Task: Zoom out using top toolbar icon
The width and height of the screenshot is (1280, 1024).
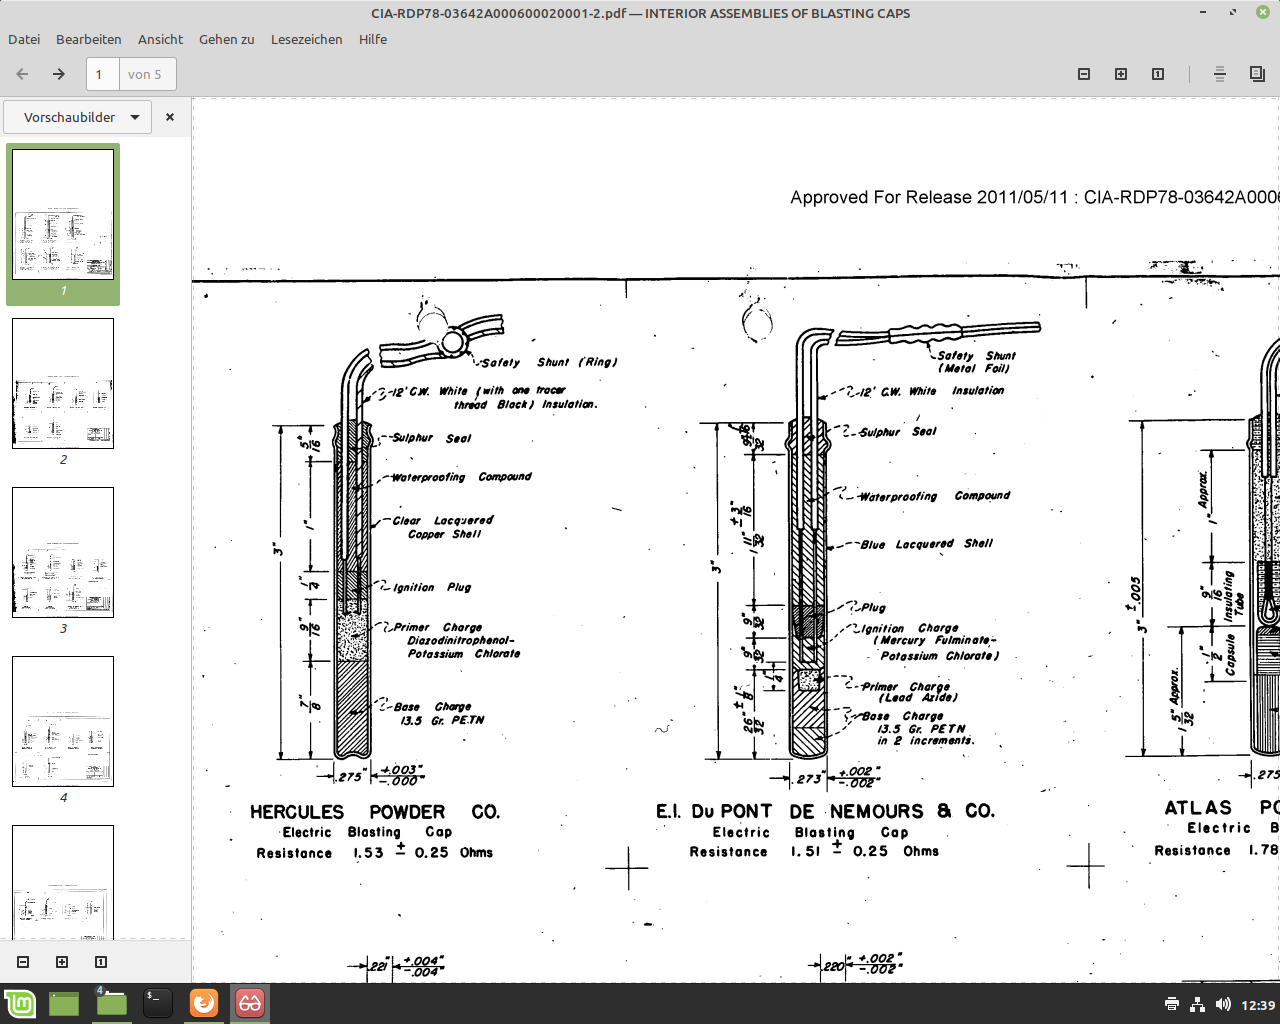Action: (1084, 74)
